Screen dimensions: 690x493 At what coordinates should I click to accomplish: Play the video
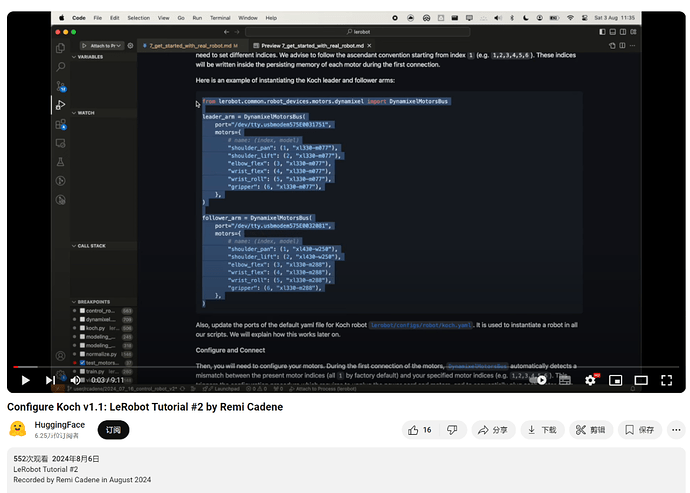[x=25, y=380]
